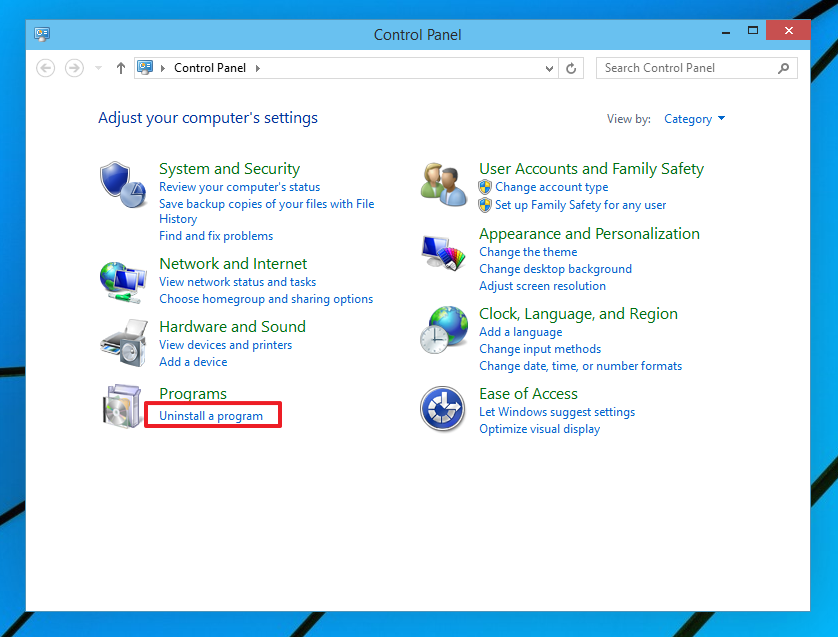Image resolution: width=838 pixels, height=637 pixels.
Task: Open View network status and tasks
Action: click(x=237, y=282)
